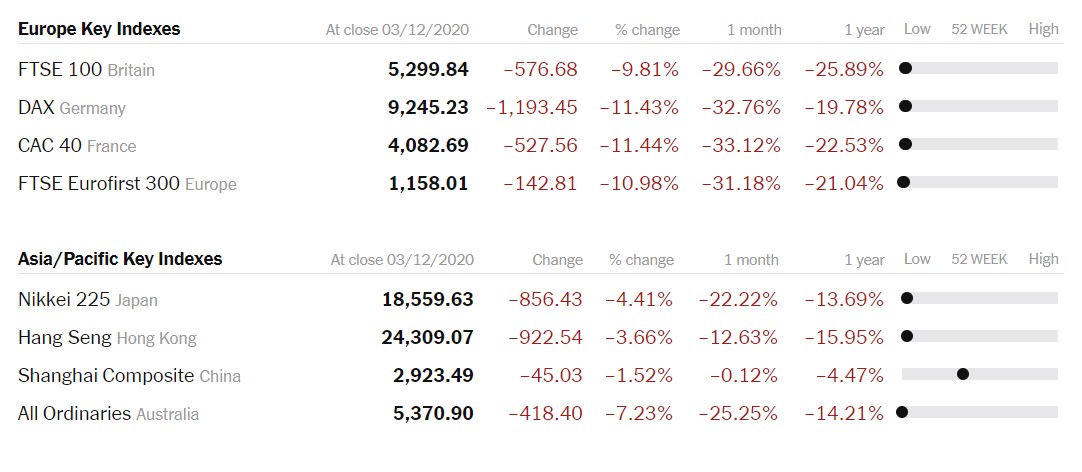Open the FTSE 100 Britain index
Viewport: 1082px width, 472px height.
(x=86, y=70)
